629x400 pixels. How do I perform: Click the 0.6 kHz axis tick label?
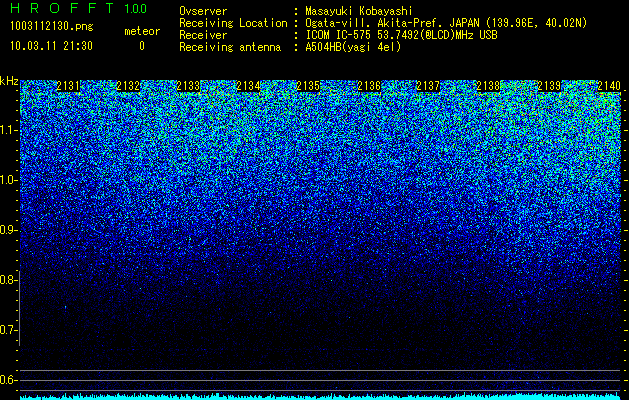point(7,380)
